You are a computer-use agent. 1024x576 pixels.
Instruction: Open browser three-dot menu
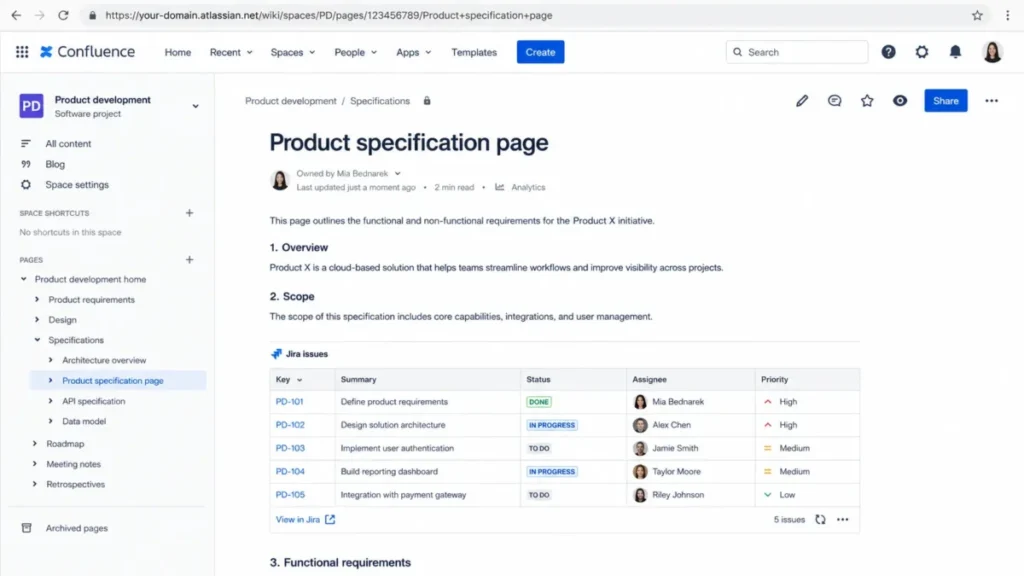[1008, 15]
